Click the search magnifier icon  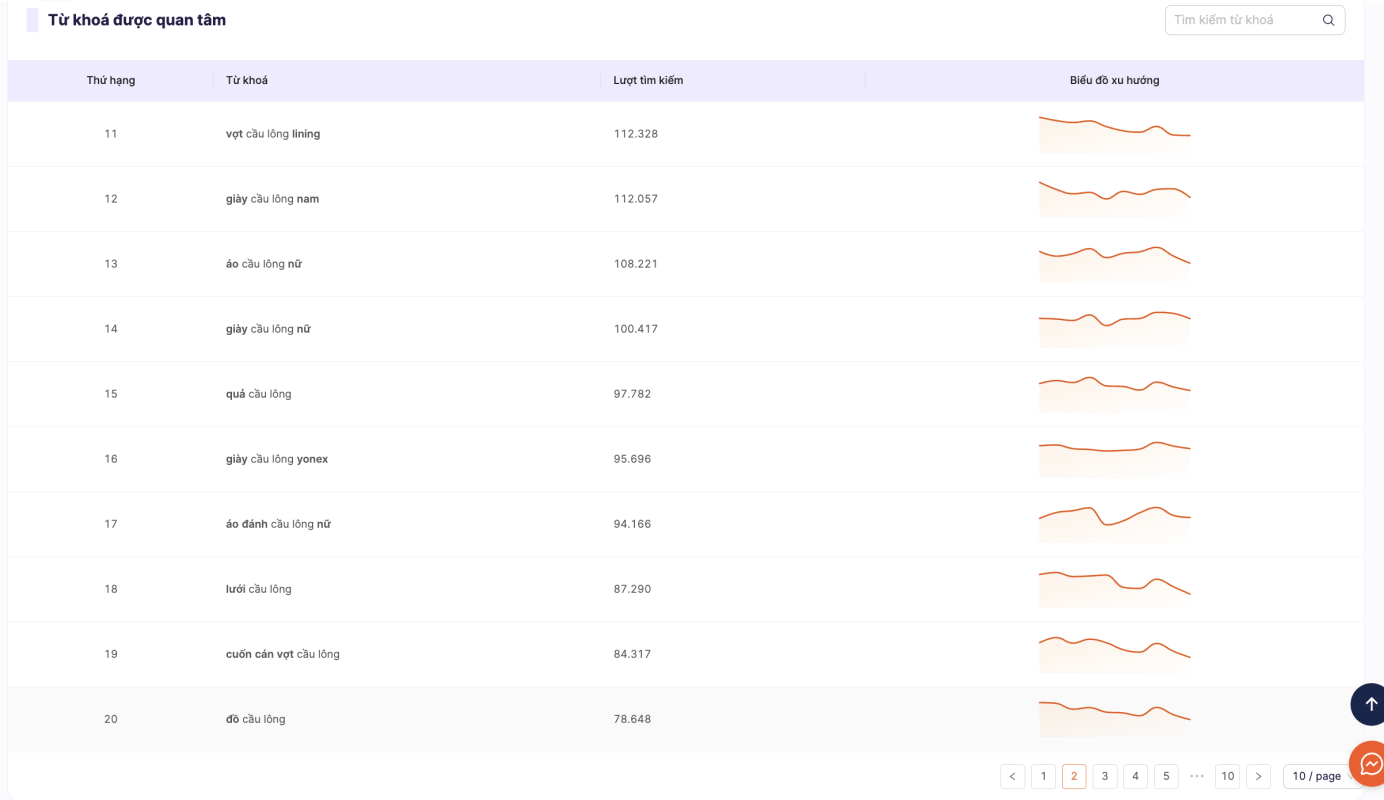pos(1328,20)
